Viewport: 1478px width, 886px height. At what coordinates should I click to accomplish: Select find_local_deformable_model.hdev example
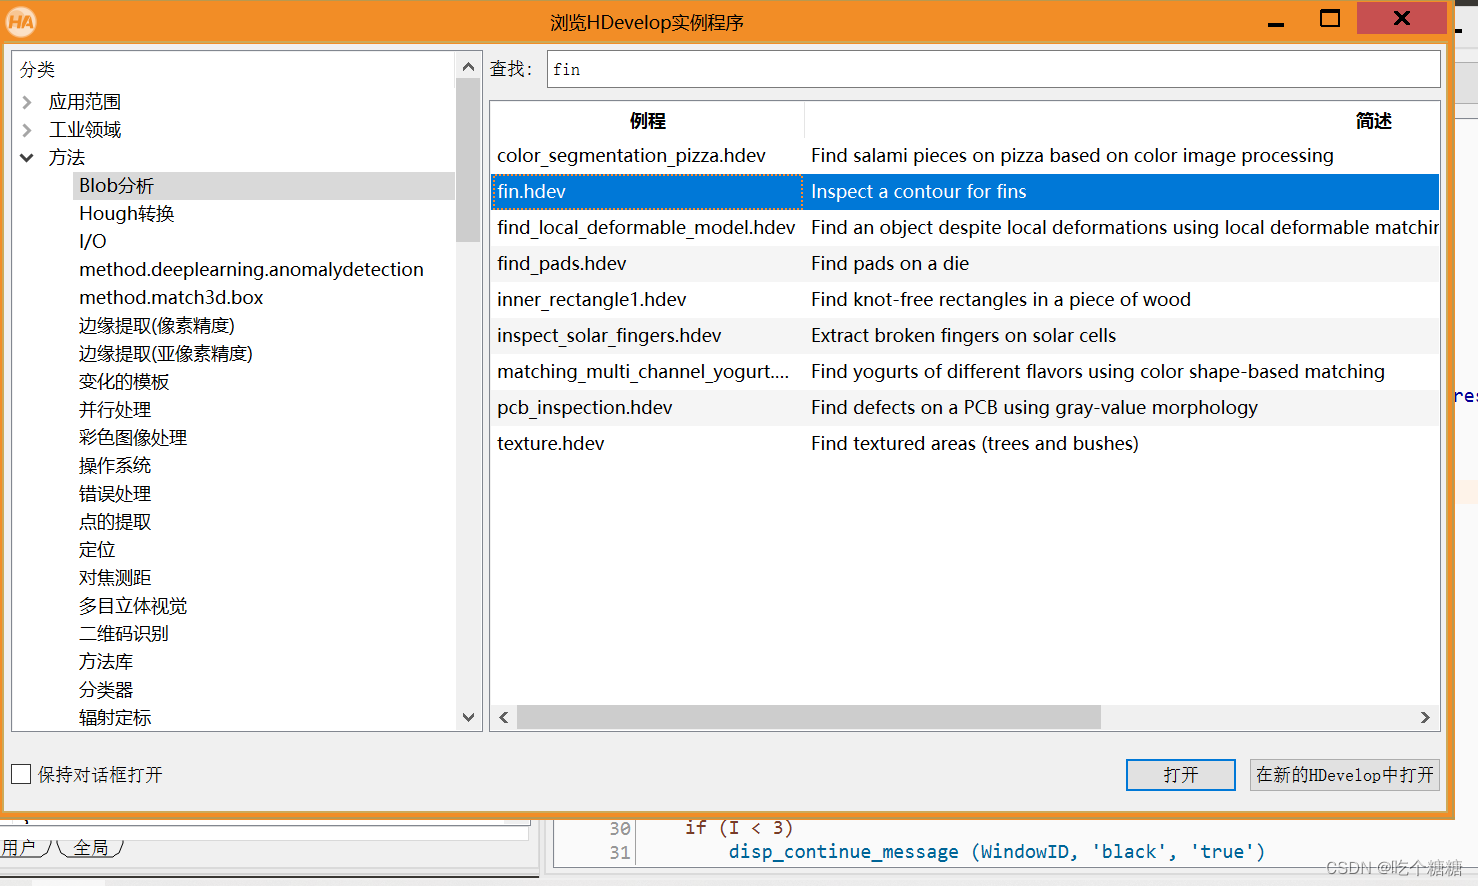965,228
